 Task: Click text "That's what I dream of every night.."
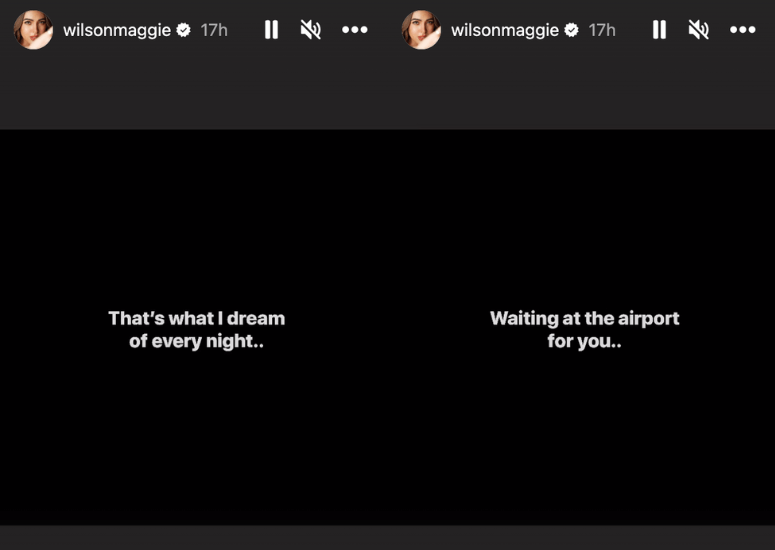pos(197,330)
